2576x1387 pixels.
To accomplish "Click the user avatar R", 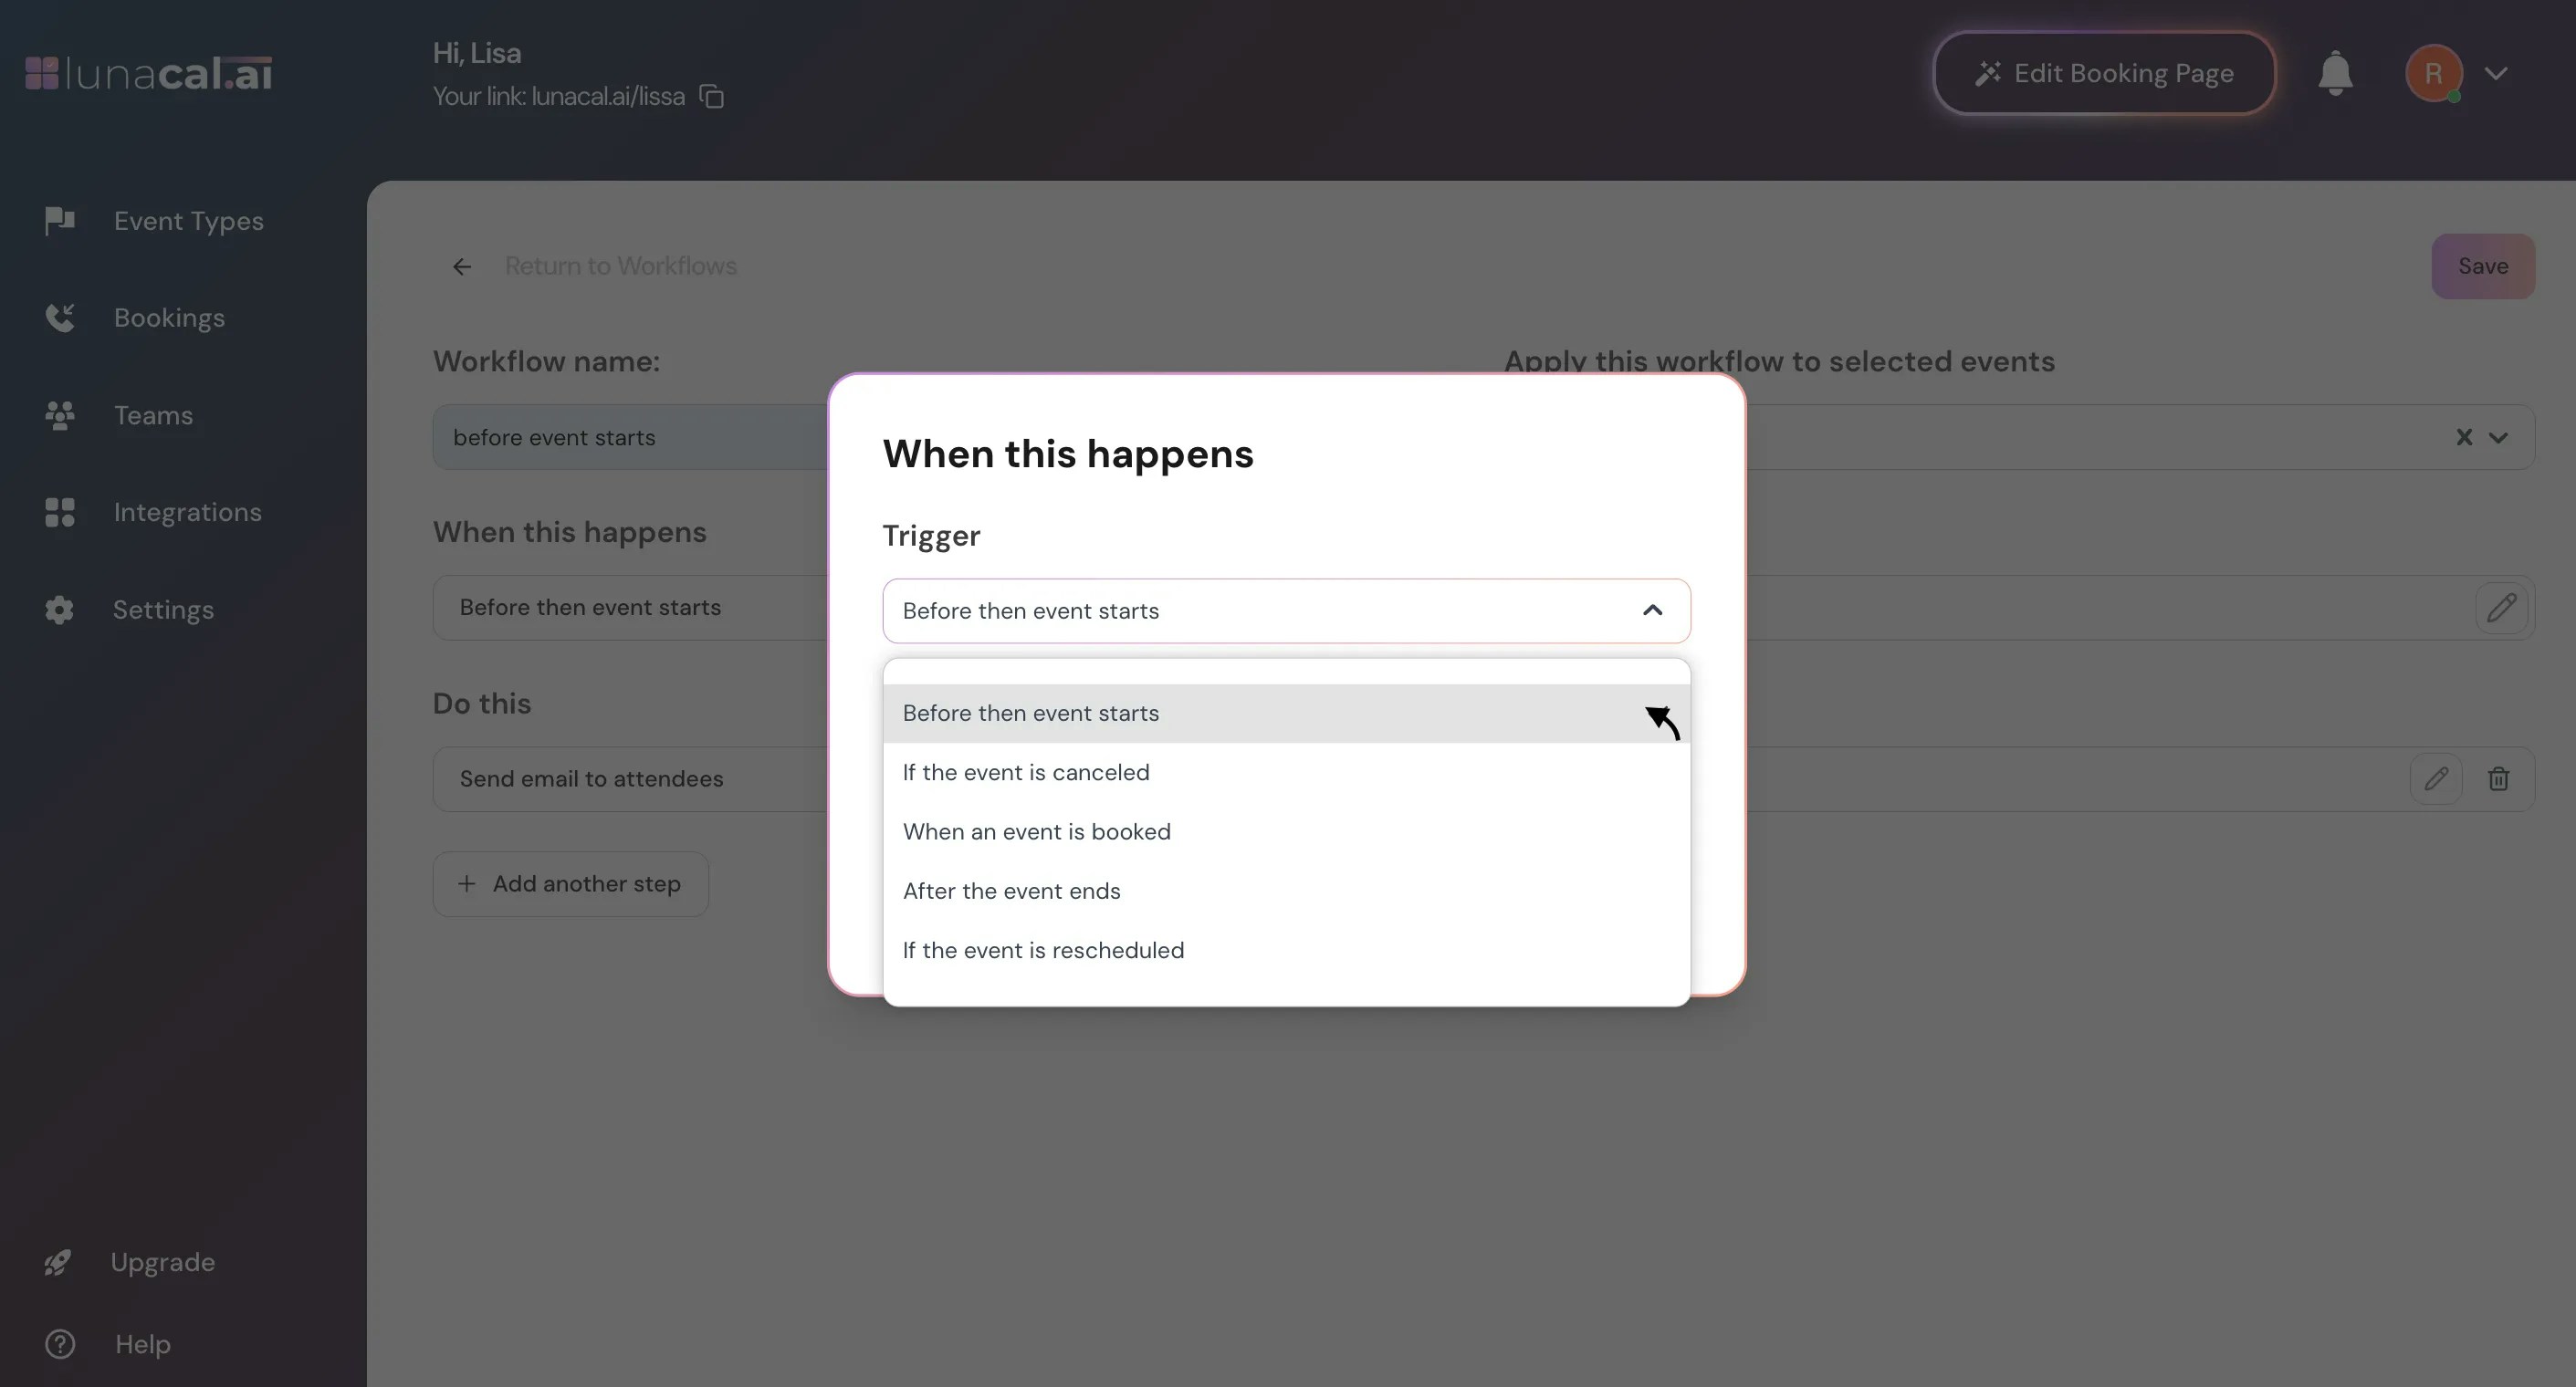I will (2433, 74).
